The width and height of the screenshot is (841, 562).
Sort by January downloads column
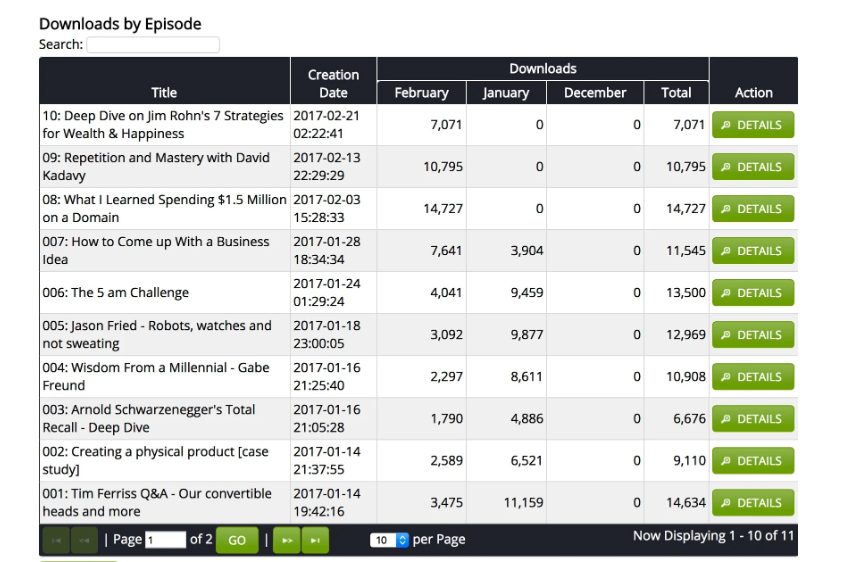point(506,93)
